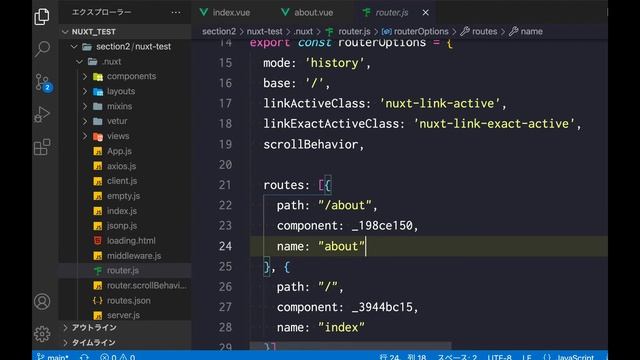Screen dimensions: 640x360
Task: Open errors and warnings status item
Action: tap(118, 357)
